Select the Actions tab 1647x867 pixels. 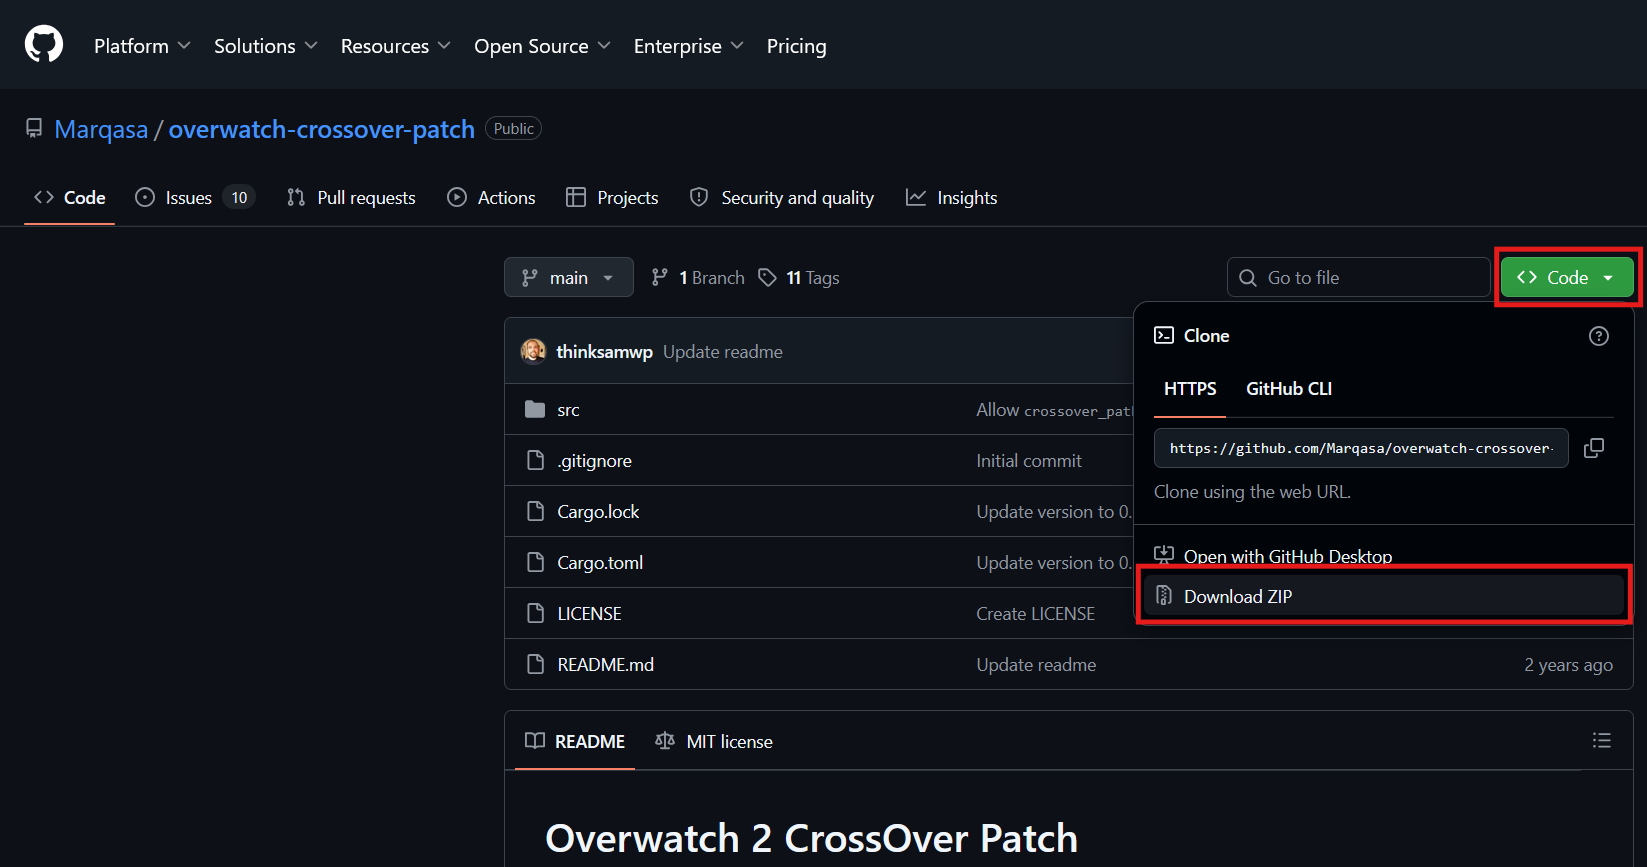point(491,198)
